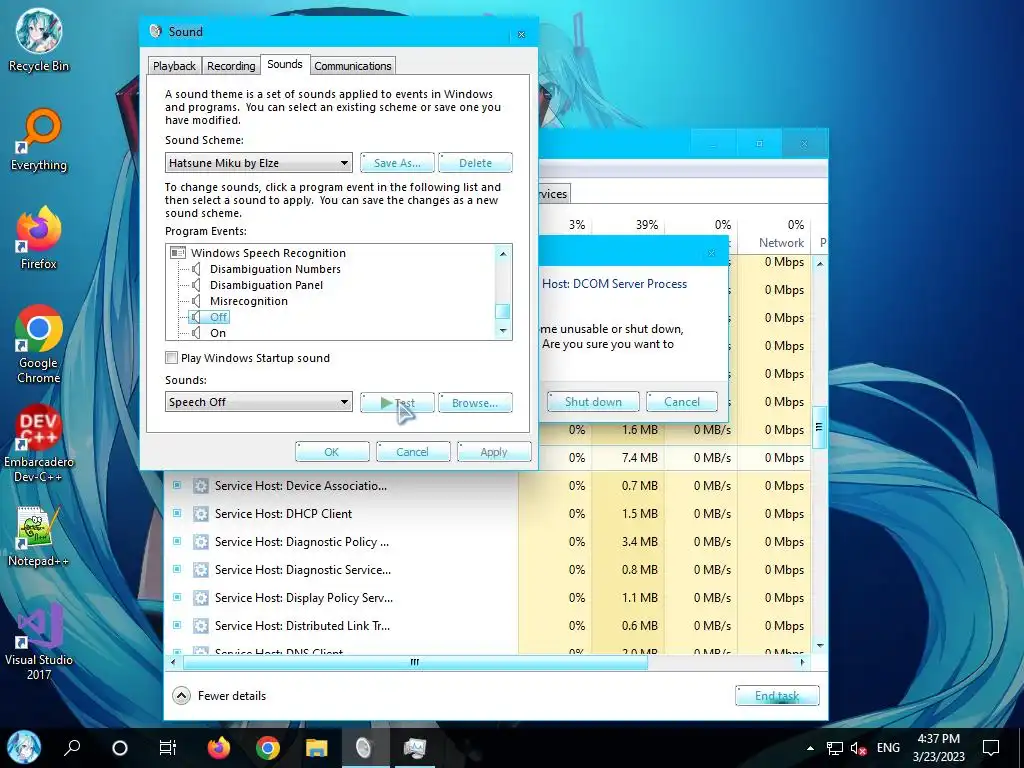The height and width of the screenshot is (768, 1024).
Task: Switch to the Communications tab
Action: (353, 66)
